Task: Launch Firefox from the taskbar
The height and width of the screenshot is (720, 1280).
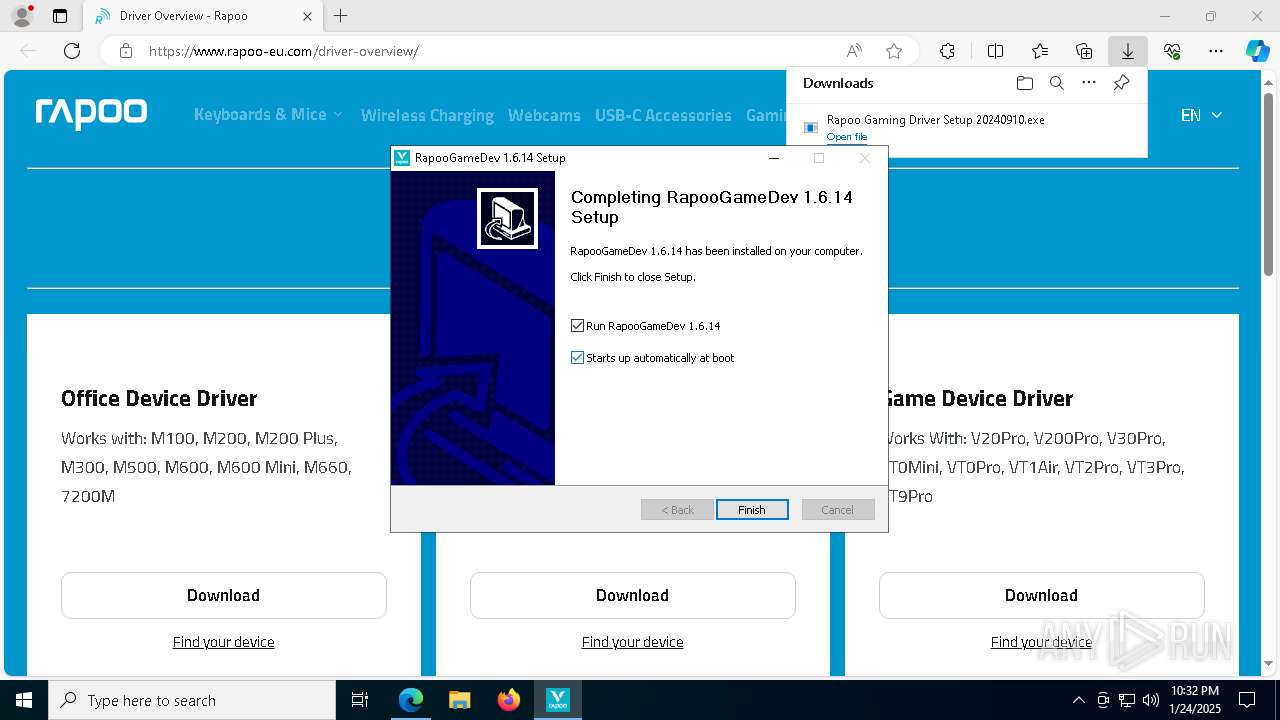Action: point(509,700)
